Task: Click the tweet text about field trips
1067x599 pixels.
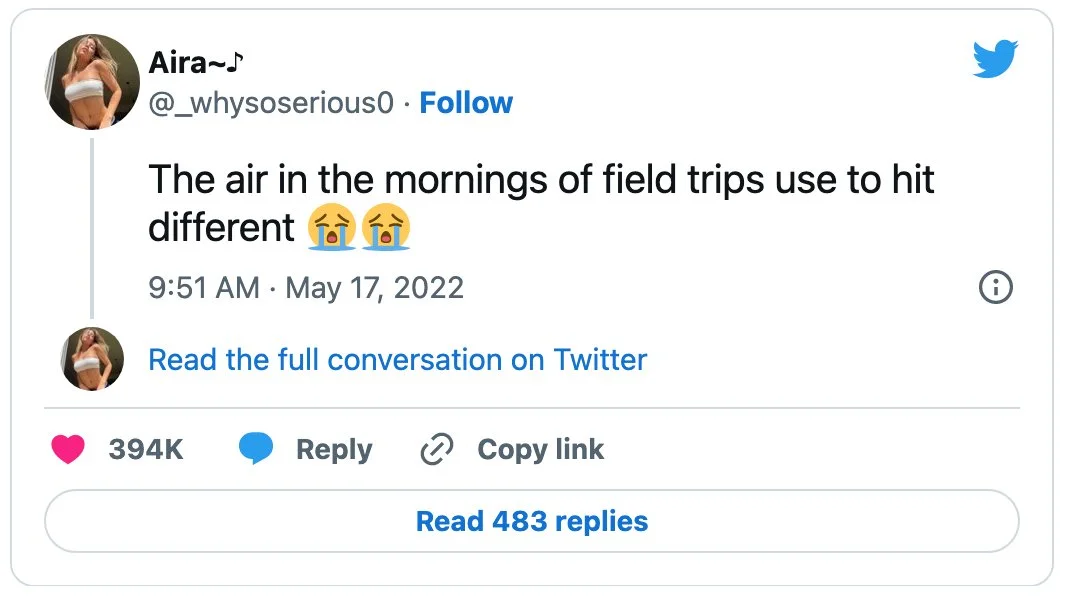Action: point(540,181)
